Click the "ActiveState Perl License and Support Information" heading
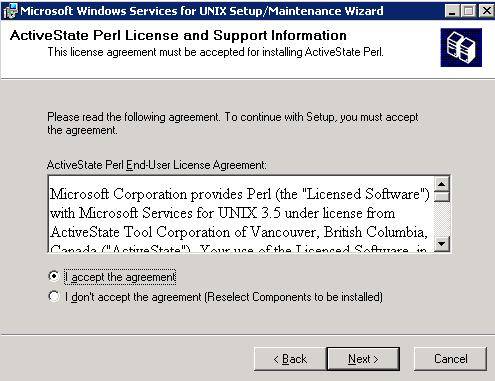 178,35
